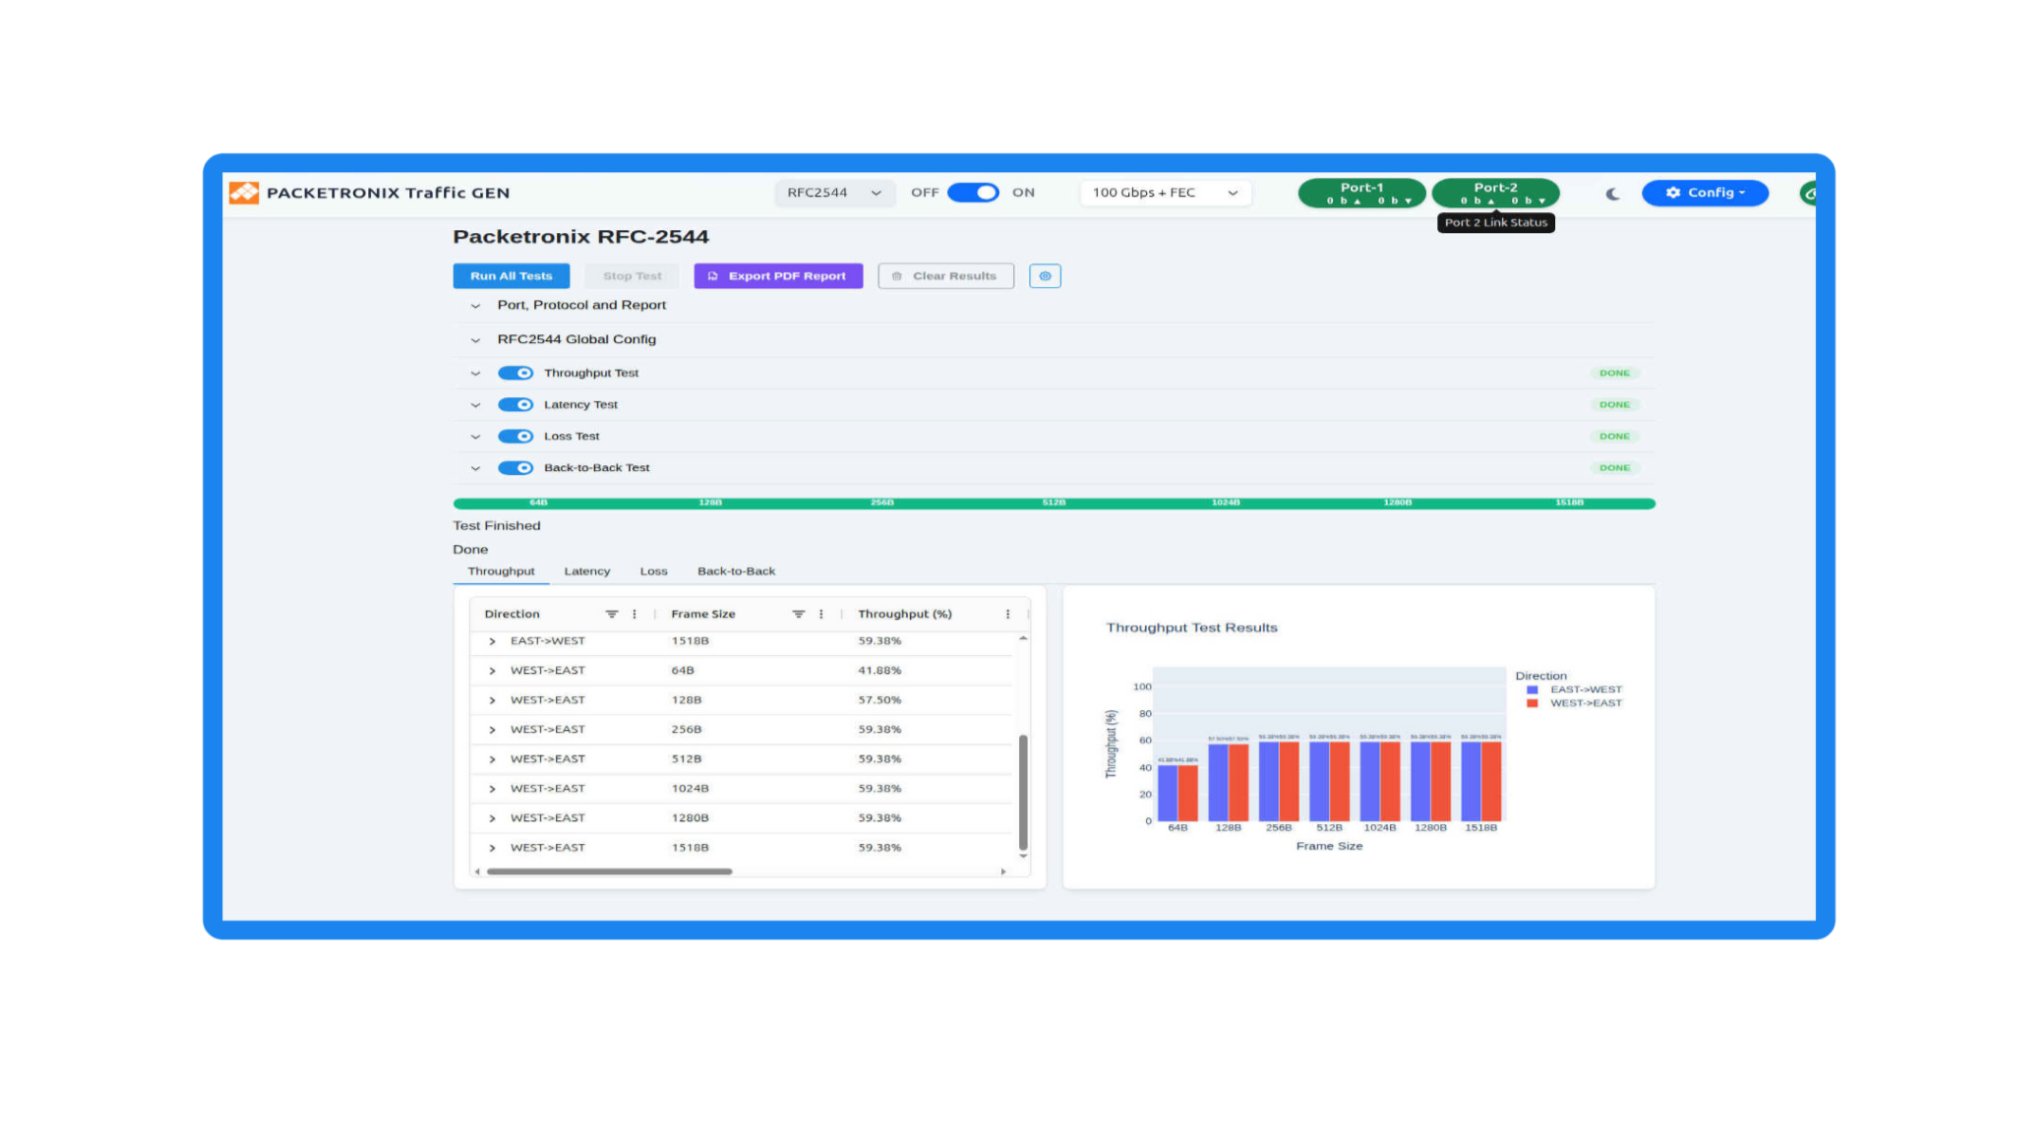This screenshot has width=2038, height=1146.
Task: Open the Config menu button
Action: (1705, 193)
